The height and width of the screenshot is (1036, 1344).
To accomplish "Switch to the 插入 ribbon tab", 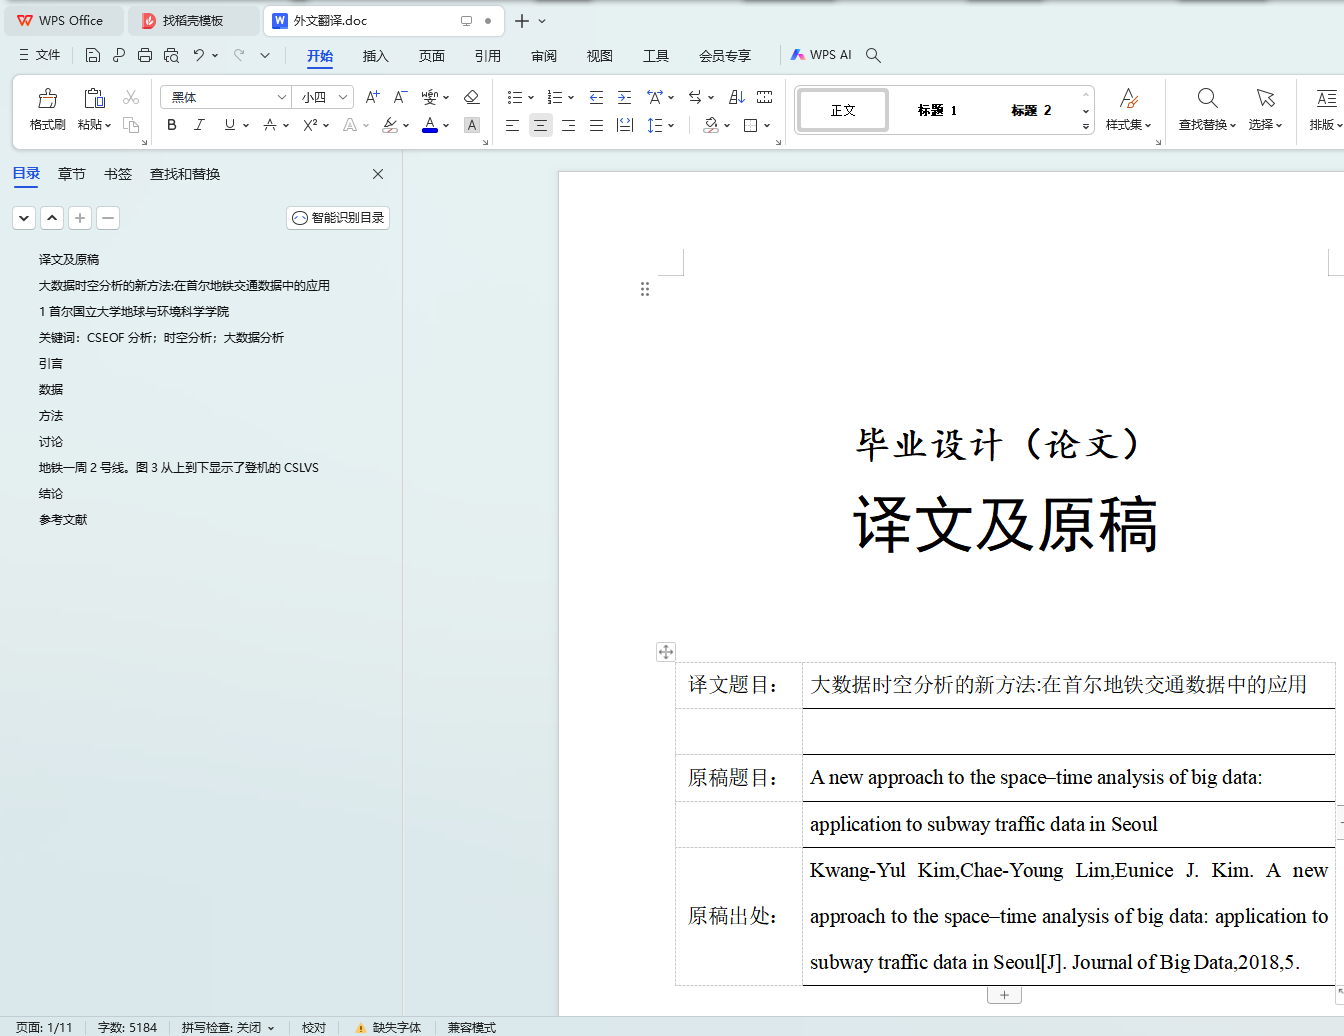I will coord(375,56).
